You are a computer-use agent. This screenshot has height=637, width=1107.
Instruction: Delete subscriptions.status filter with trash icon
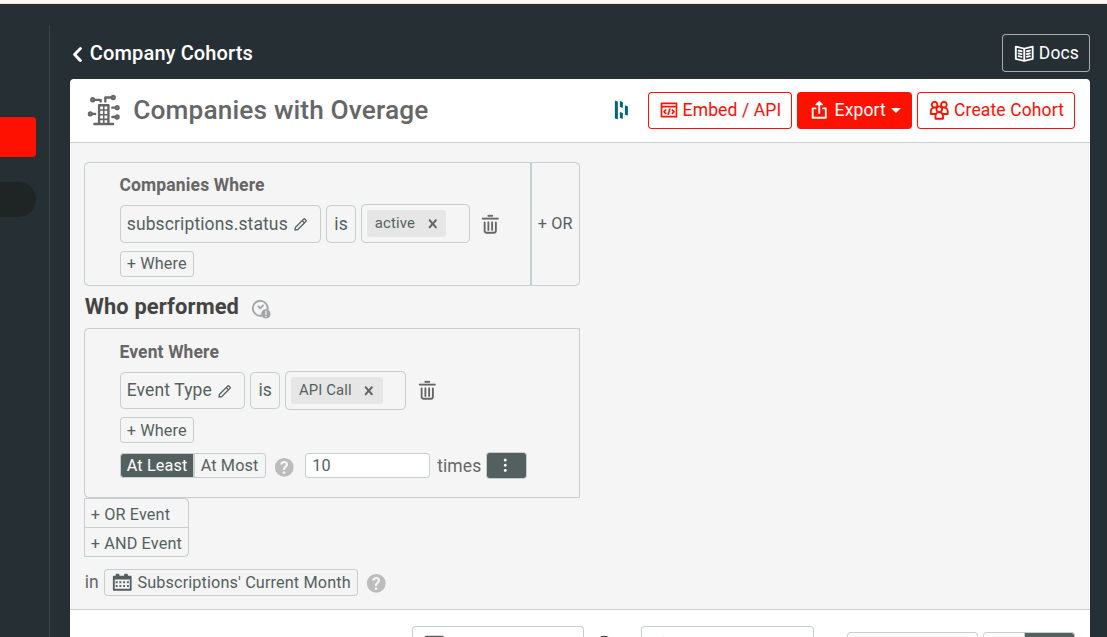coord(489,224)
